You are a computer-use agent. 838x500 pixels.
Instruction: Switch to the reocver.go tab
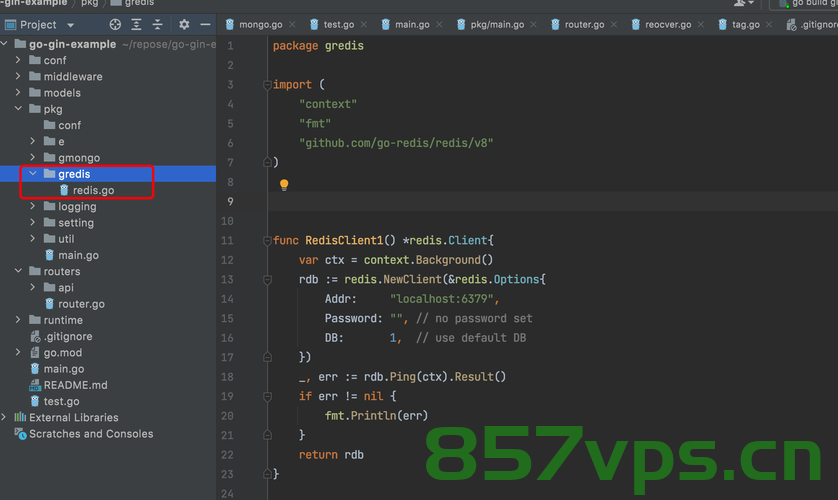(668, 25)
